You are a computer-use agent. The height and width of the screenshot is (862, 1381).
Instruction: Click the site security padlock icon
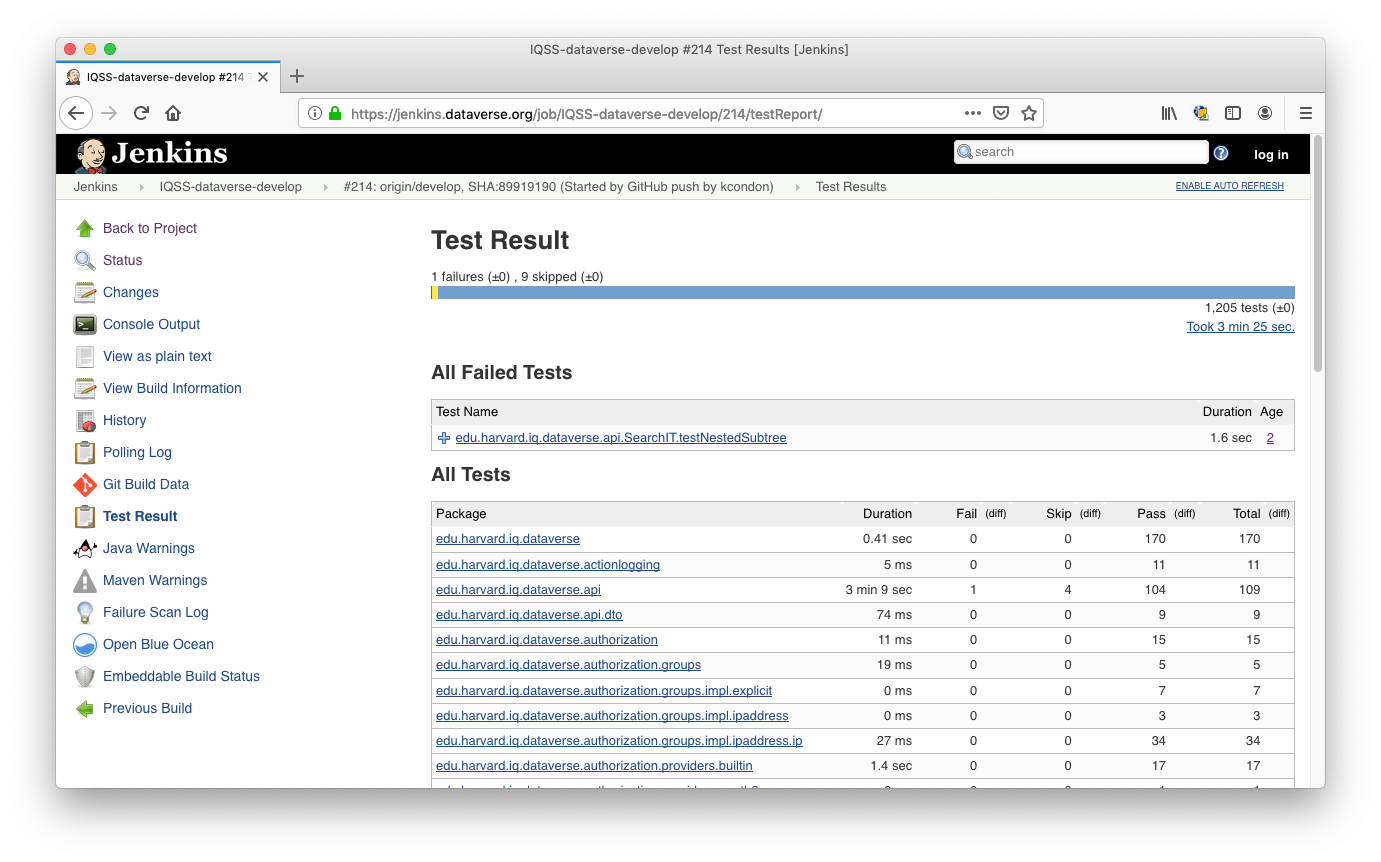click(336, 113)
